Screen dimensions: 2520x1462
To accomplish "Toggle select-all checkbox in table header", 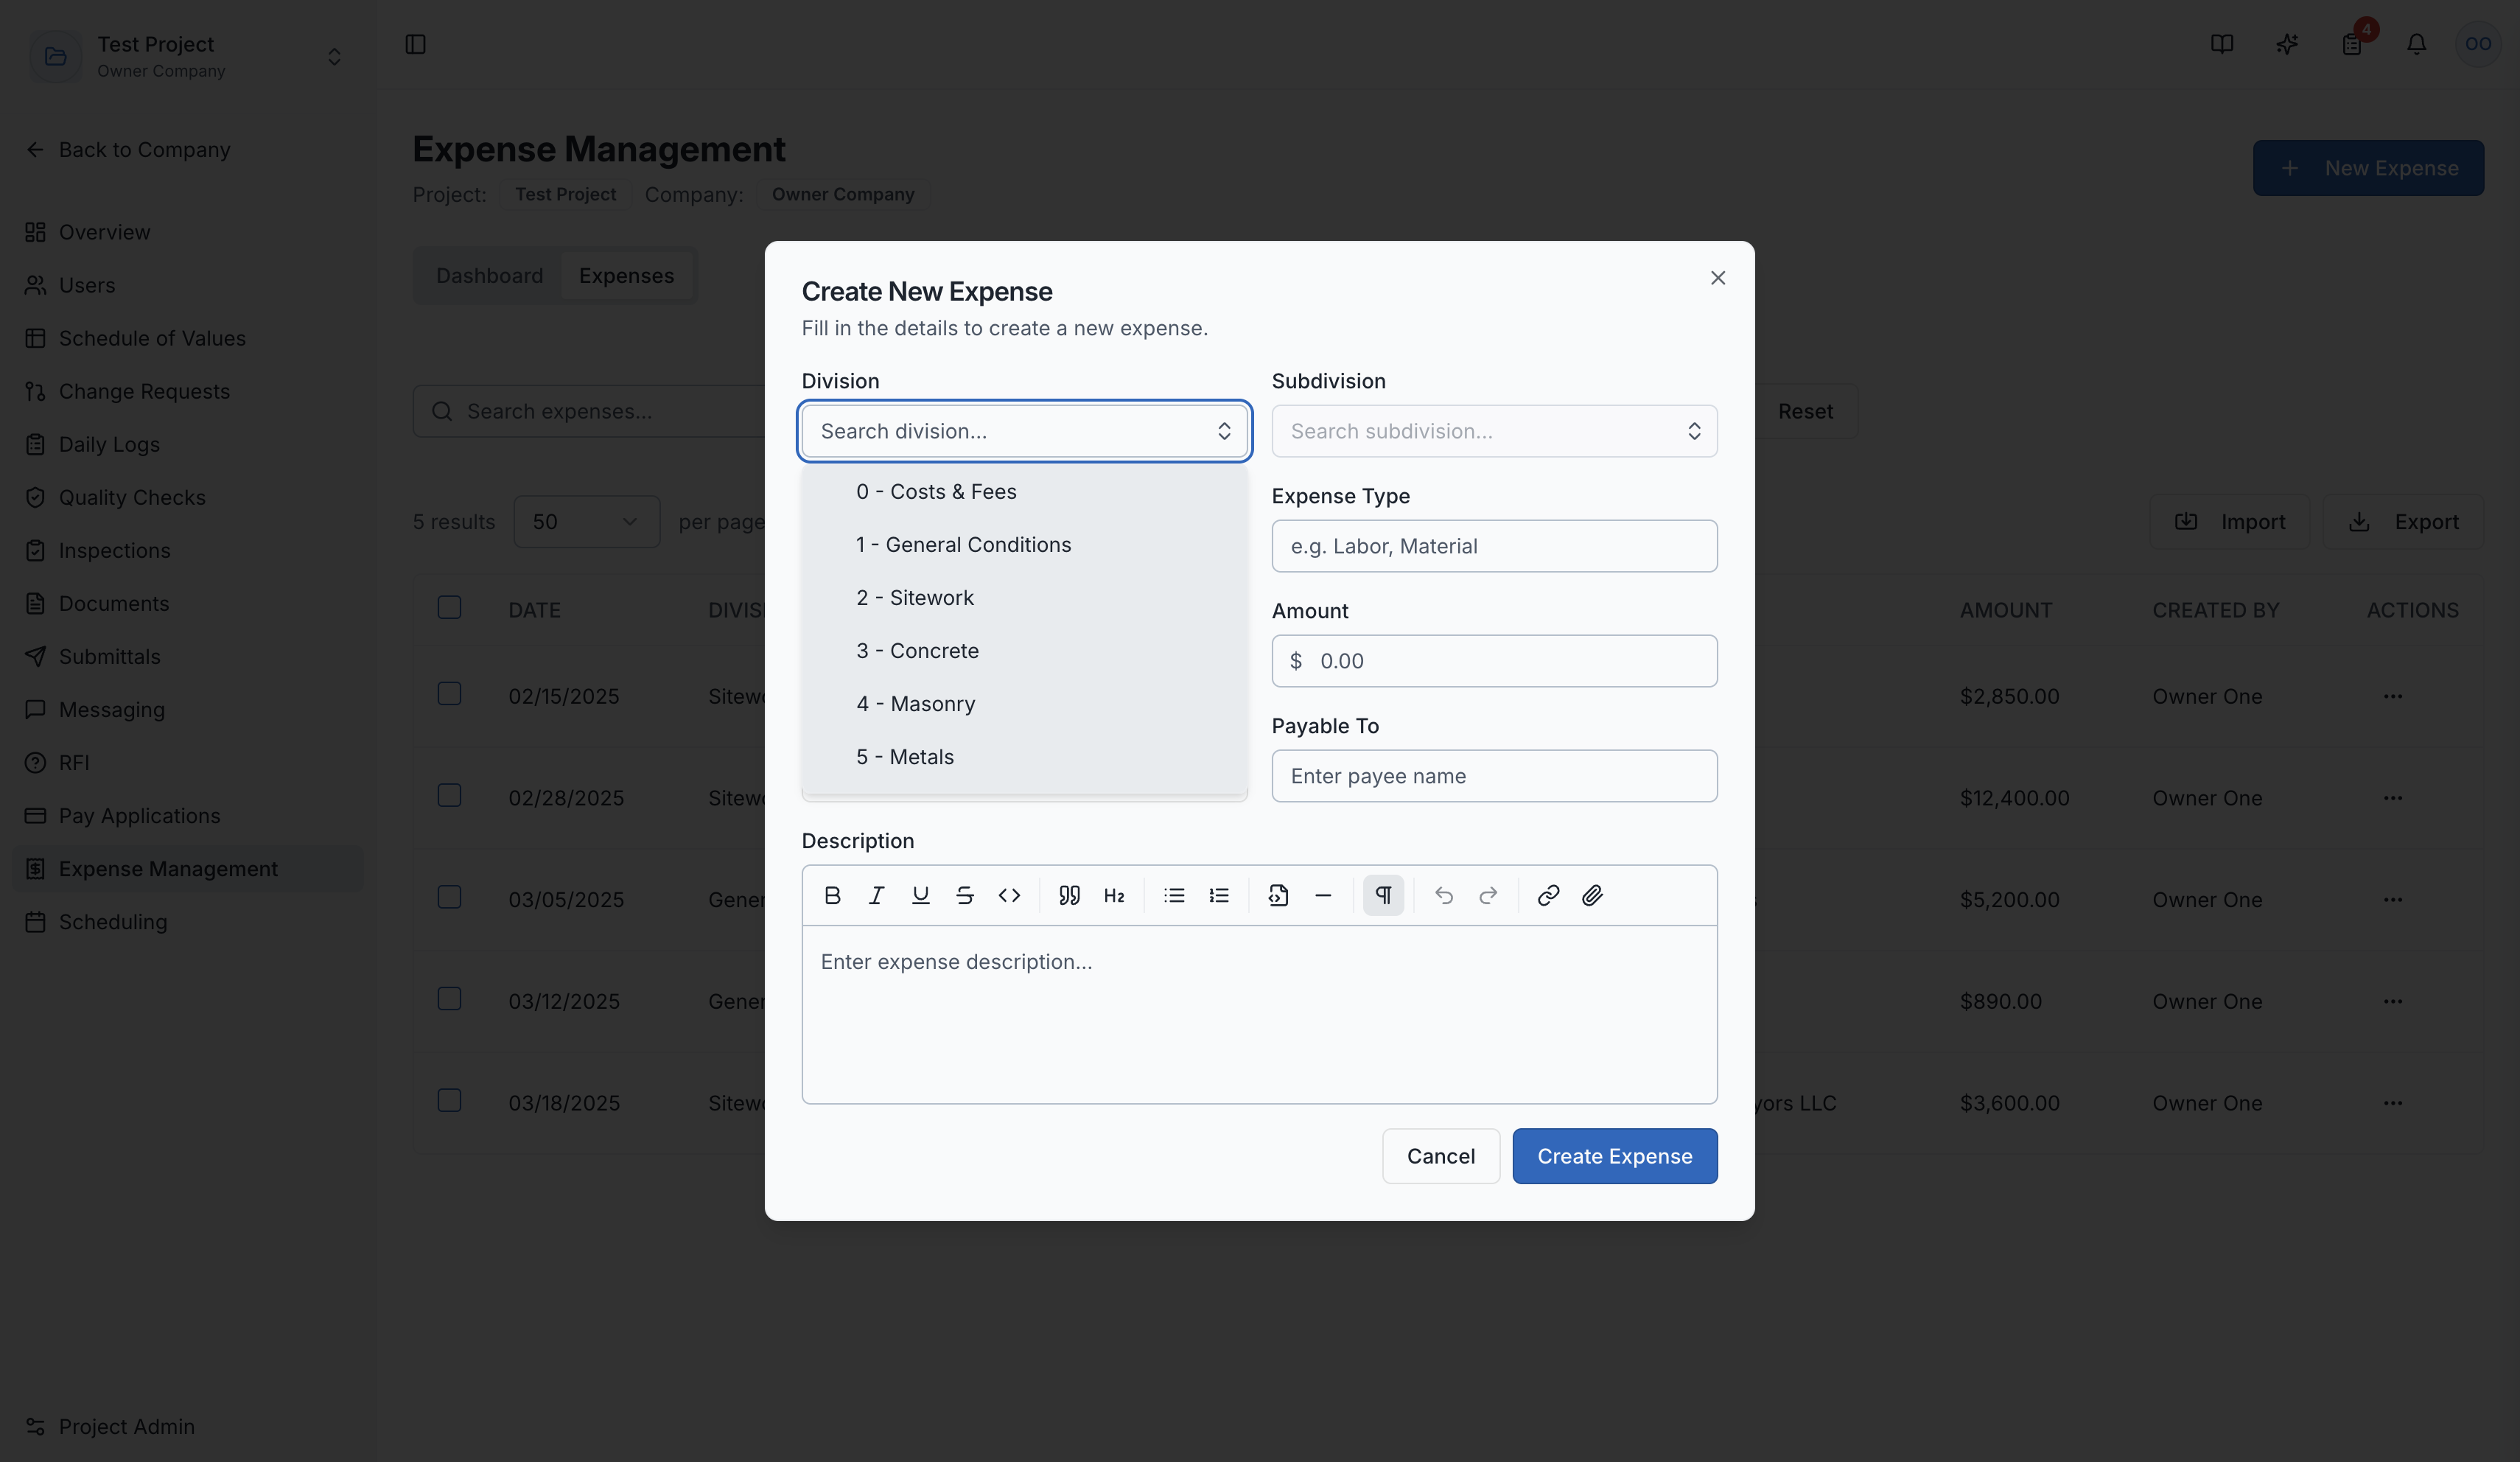I will (449, 607).
